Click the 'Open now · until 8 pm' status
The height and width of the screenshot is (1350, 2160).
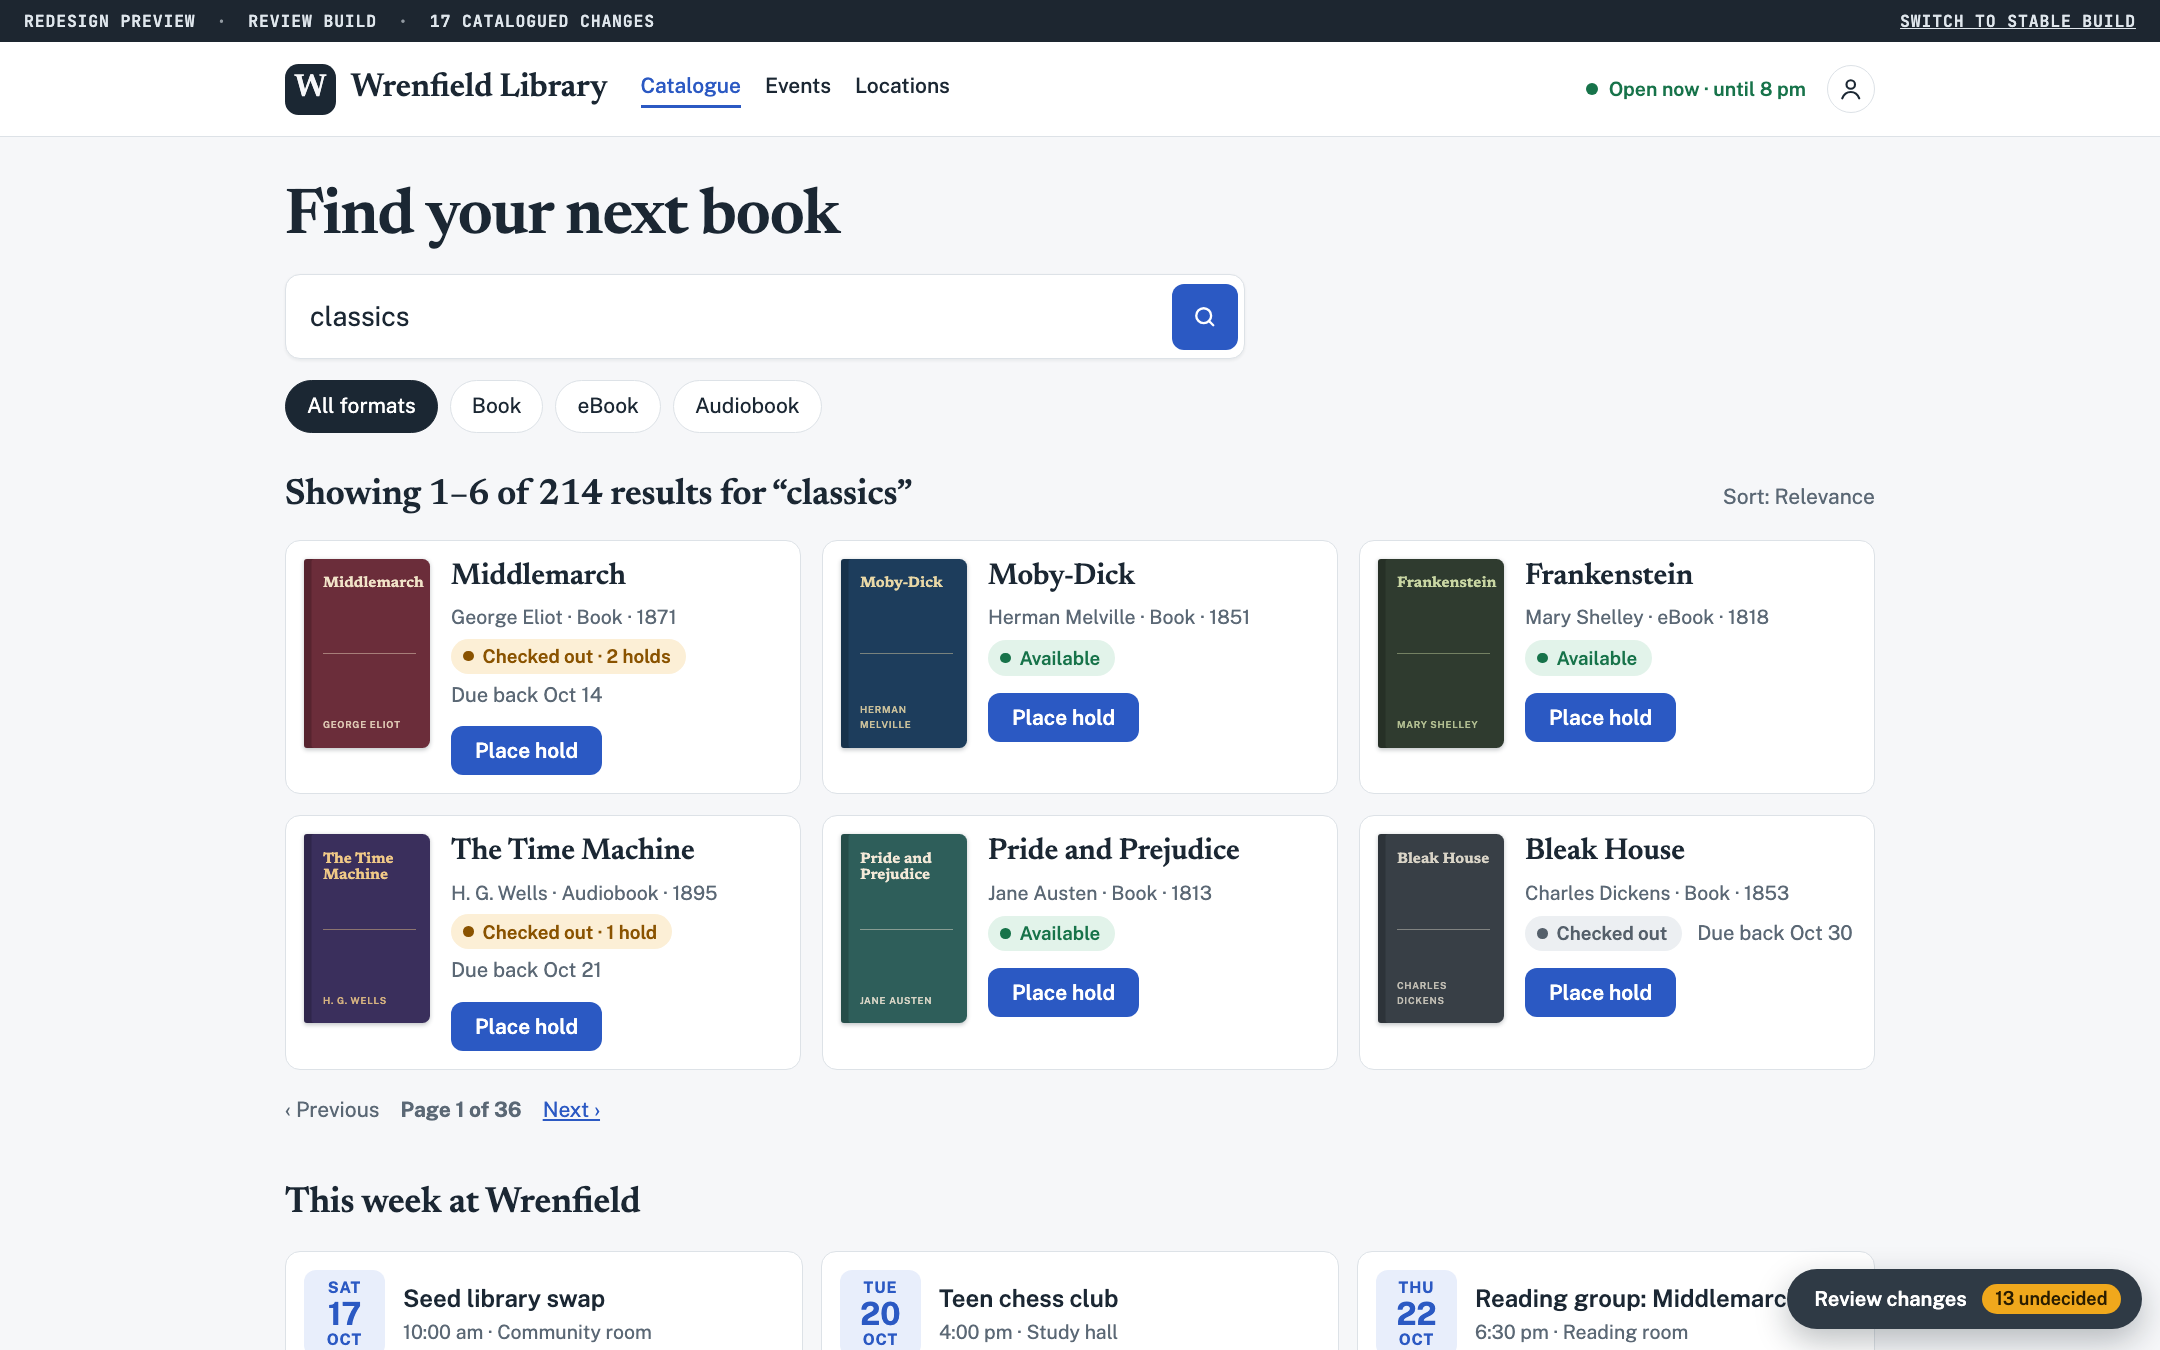(1696, 89)
